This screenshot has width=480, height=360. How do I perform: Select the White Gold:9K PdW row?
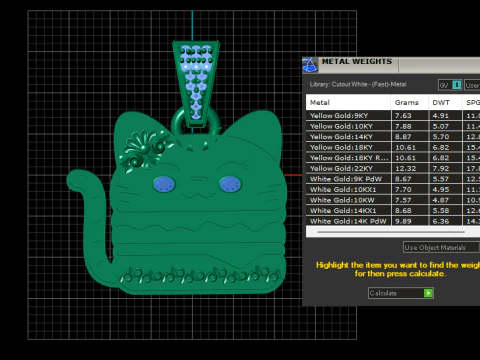(393, 179)
